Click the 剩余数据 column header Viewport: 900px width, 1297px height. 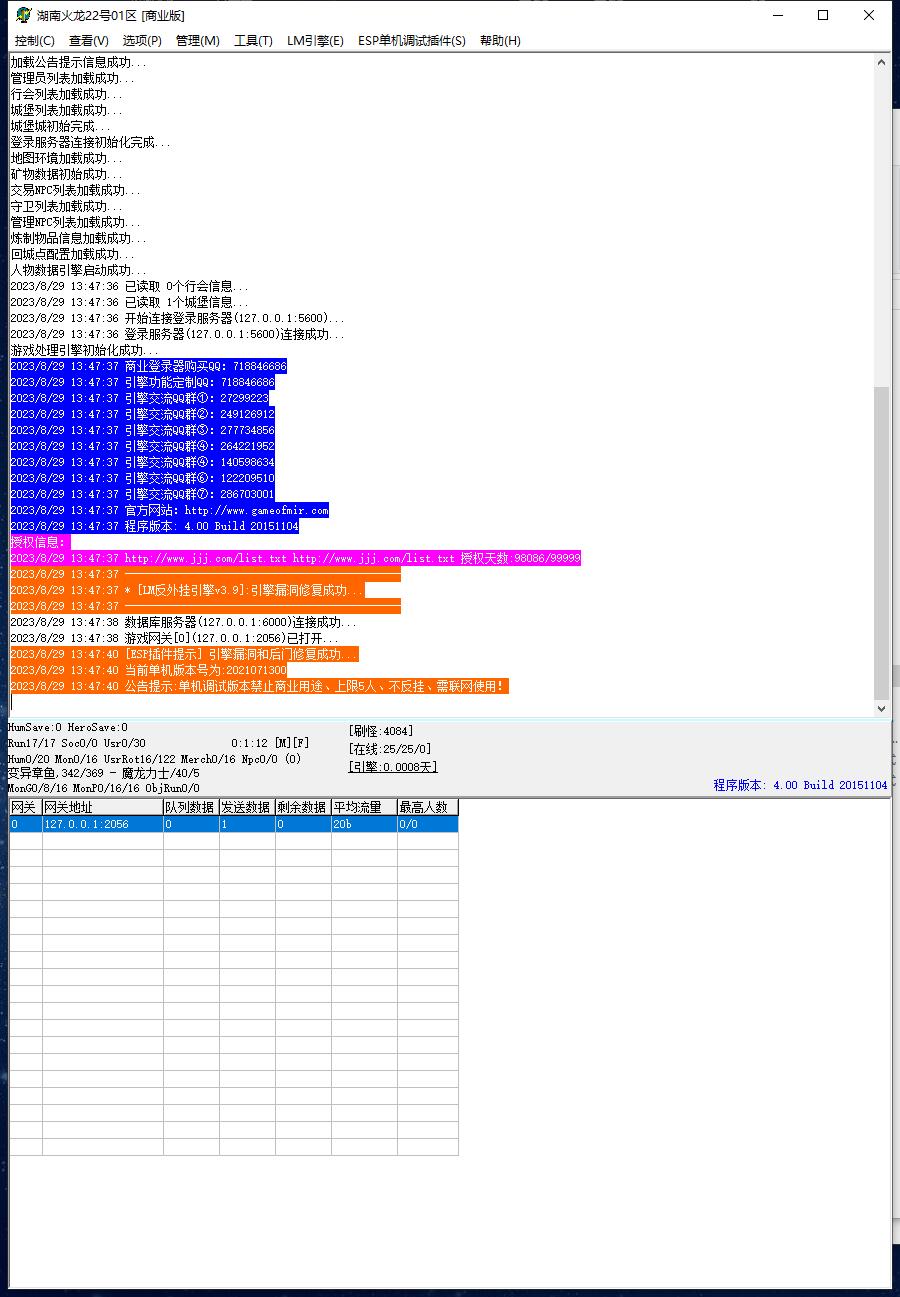pos(303,807)
